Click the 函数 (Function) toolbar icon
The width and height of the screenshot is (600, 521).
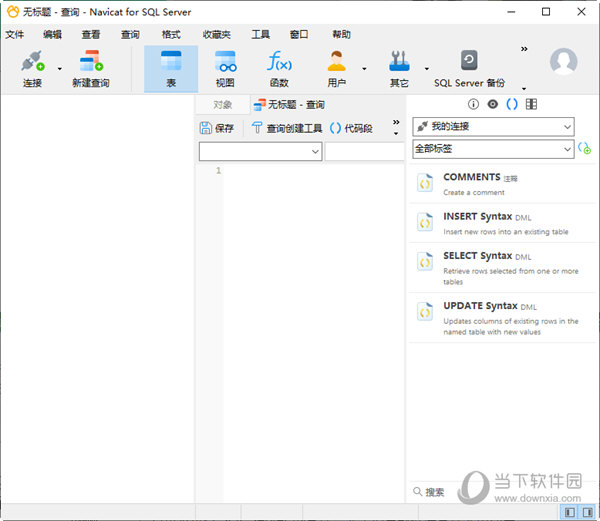point(279,66)
